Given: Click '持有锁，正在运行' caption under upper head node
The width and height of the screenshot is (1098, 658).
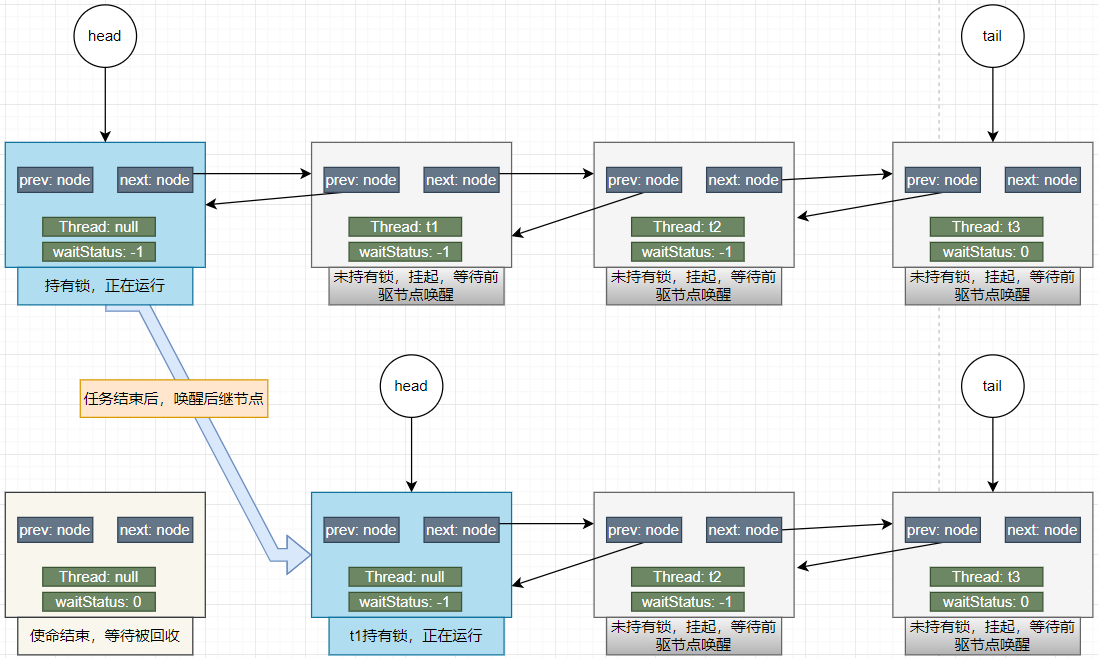Looking at the screenshot, I should point(105,286).
